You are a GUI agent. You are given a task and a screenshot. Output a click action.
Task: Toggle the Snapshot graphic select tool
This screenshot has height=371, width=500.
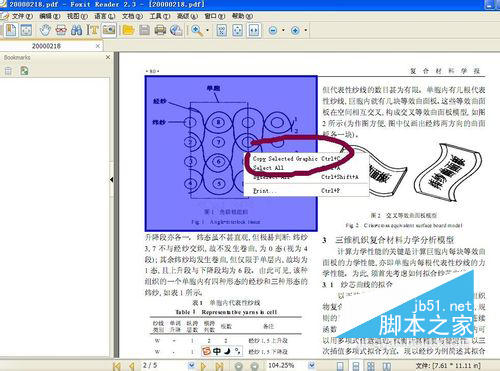point(109,30)
